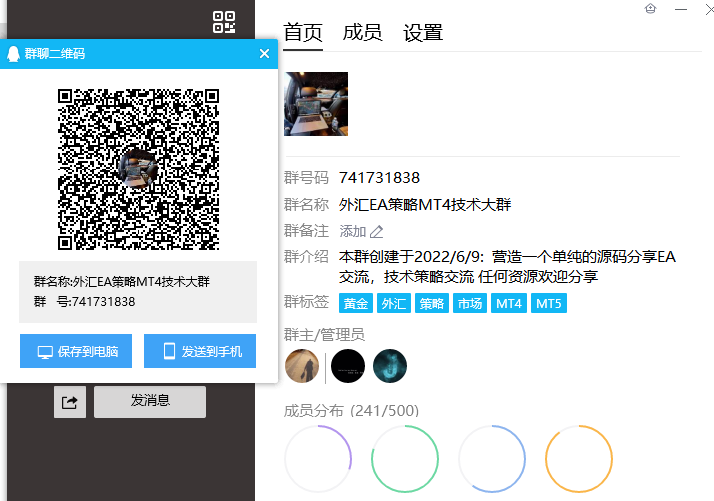The image size is (714, 501).
Task: Click the MT4 tag
Action: (x=509, y=303)
